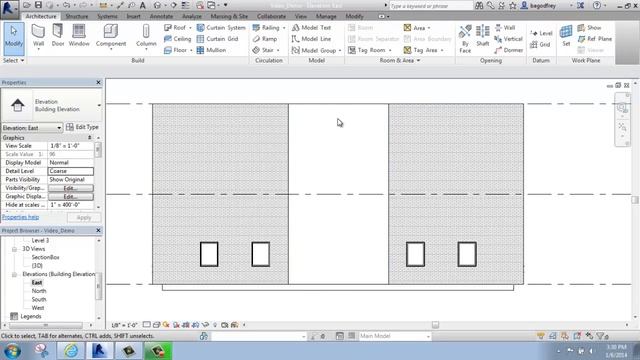Select Curtain System tool

point(221,28)
